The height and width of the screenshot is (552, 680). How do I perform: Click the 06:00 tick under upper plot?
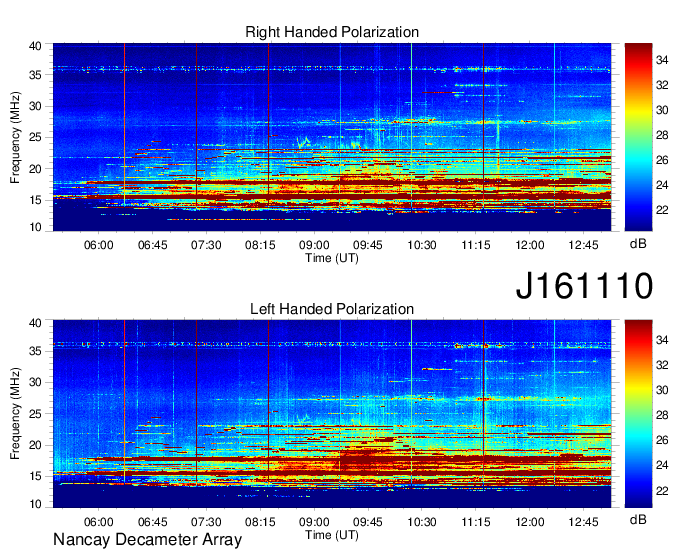98,245
